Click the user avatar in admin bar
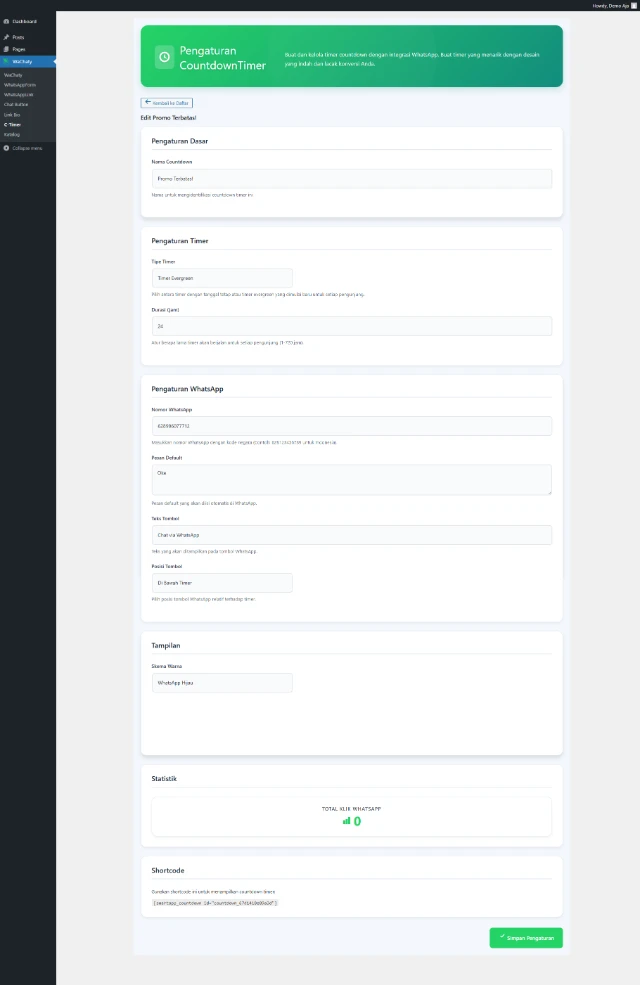The image size is (640, 985). pyautogui.click(x=633, y=5)
